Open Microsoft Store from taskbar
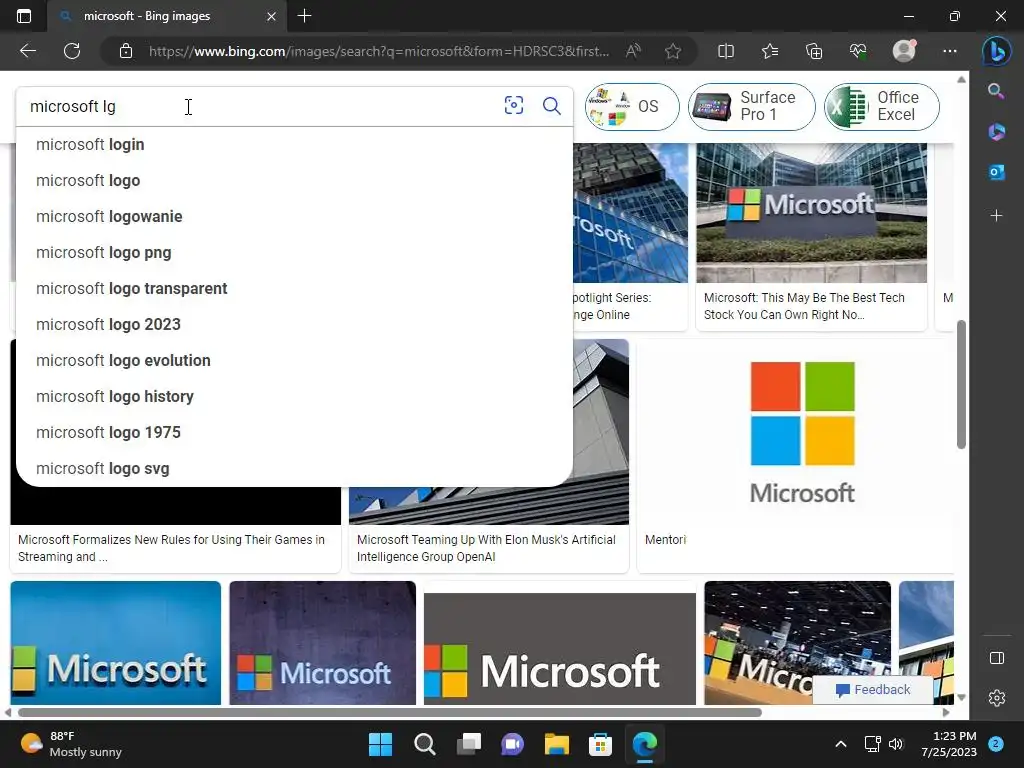 coord(600,744)
